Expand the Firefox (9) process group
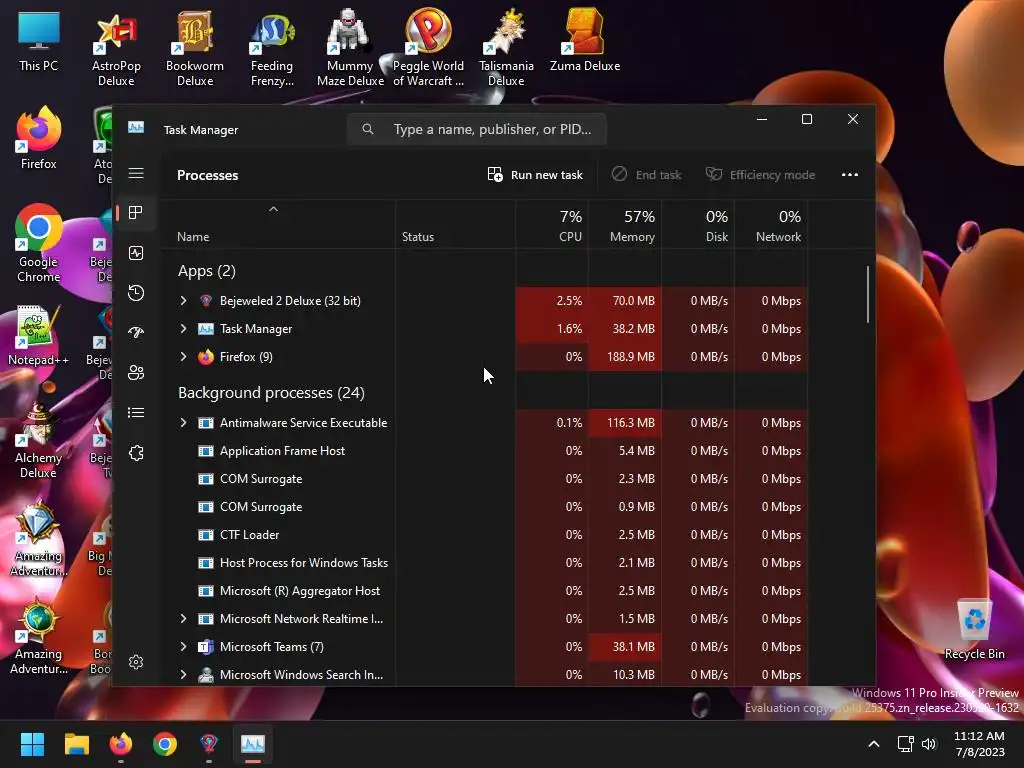The height and width of the screenshot is (768, 1024). [184, 357]
